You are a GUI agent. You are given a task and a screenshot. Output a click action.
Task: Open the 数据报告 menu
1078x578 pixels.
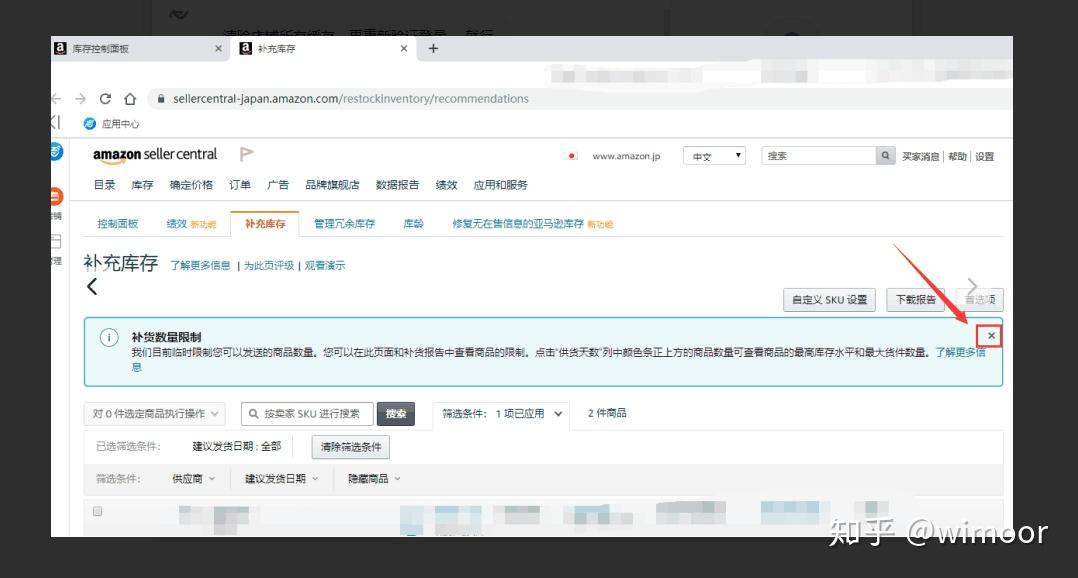coord(397,185)
